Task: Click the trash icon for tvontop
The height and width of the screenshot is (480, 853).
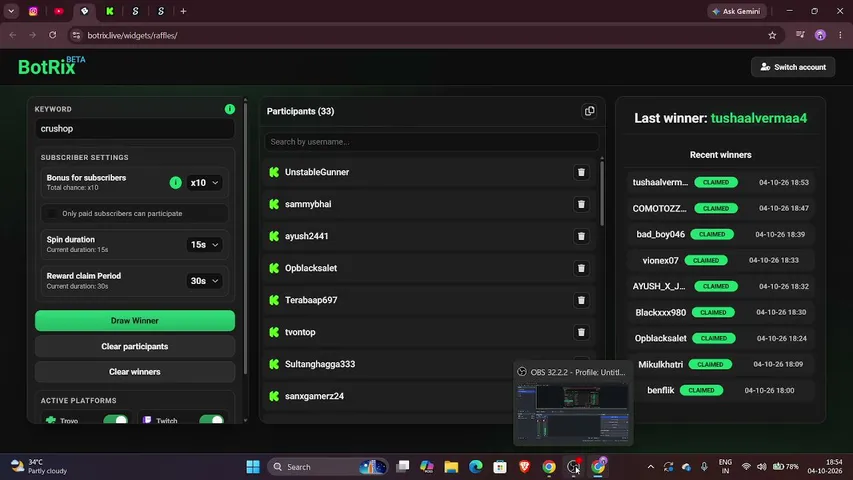Action: pyautogui.click(x=581, y=332)
